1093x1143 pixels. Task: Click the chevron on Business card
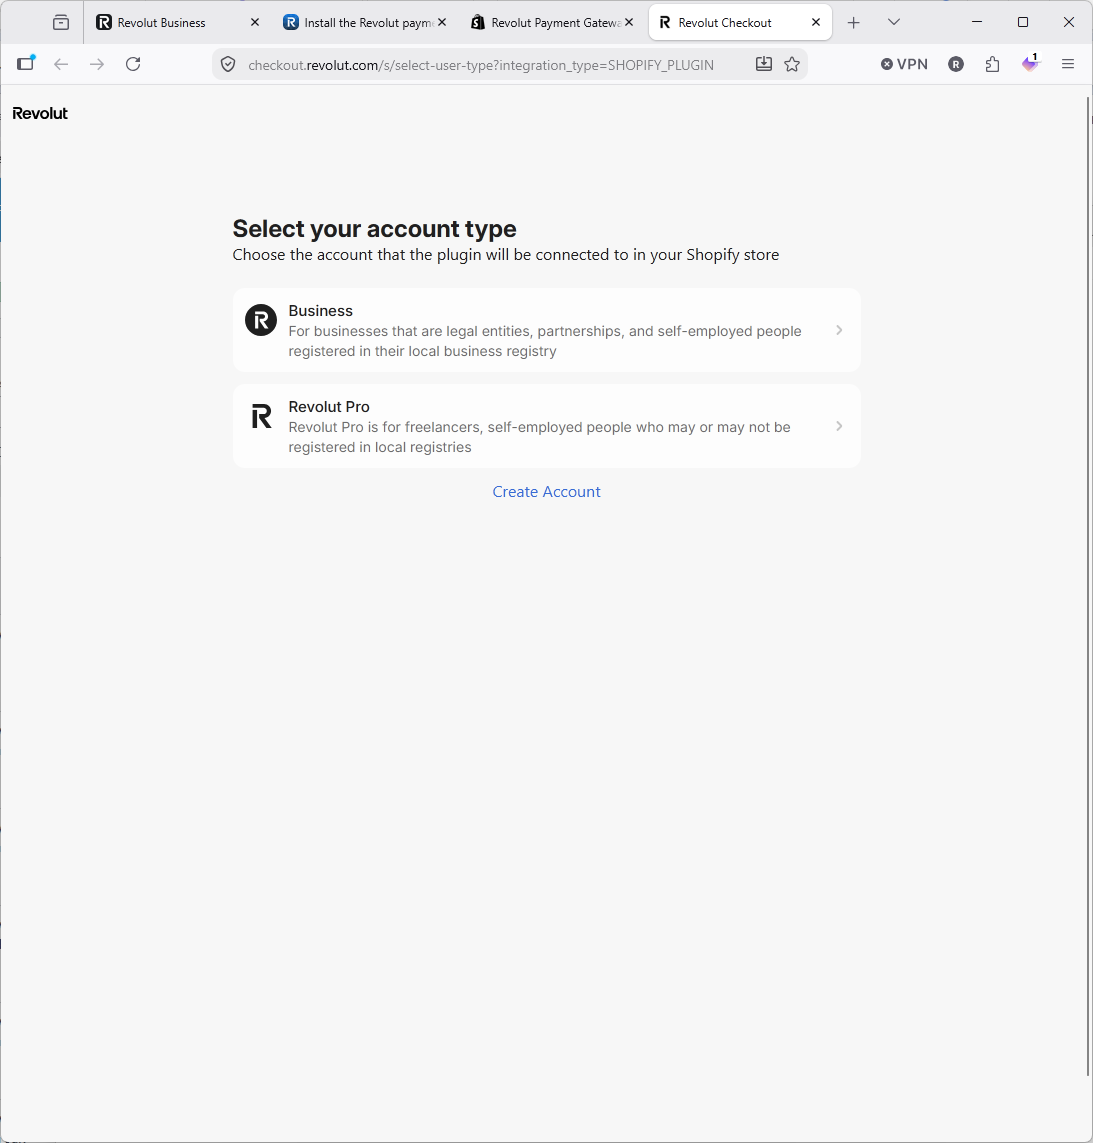(x=839, y=330)
